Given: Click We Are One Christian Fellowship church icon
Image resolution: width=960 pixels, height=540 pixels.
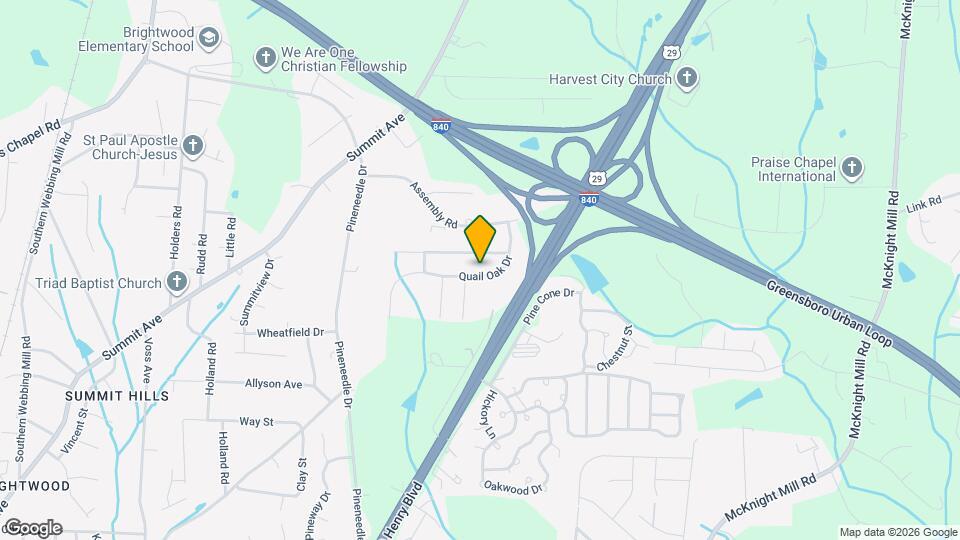Looking at the screenshot, I should tap(266, 59).
